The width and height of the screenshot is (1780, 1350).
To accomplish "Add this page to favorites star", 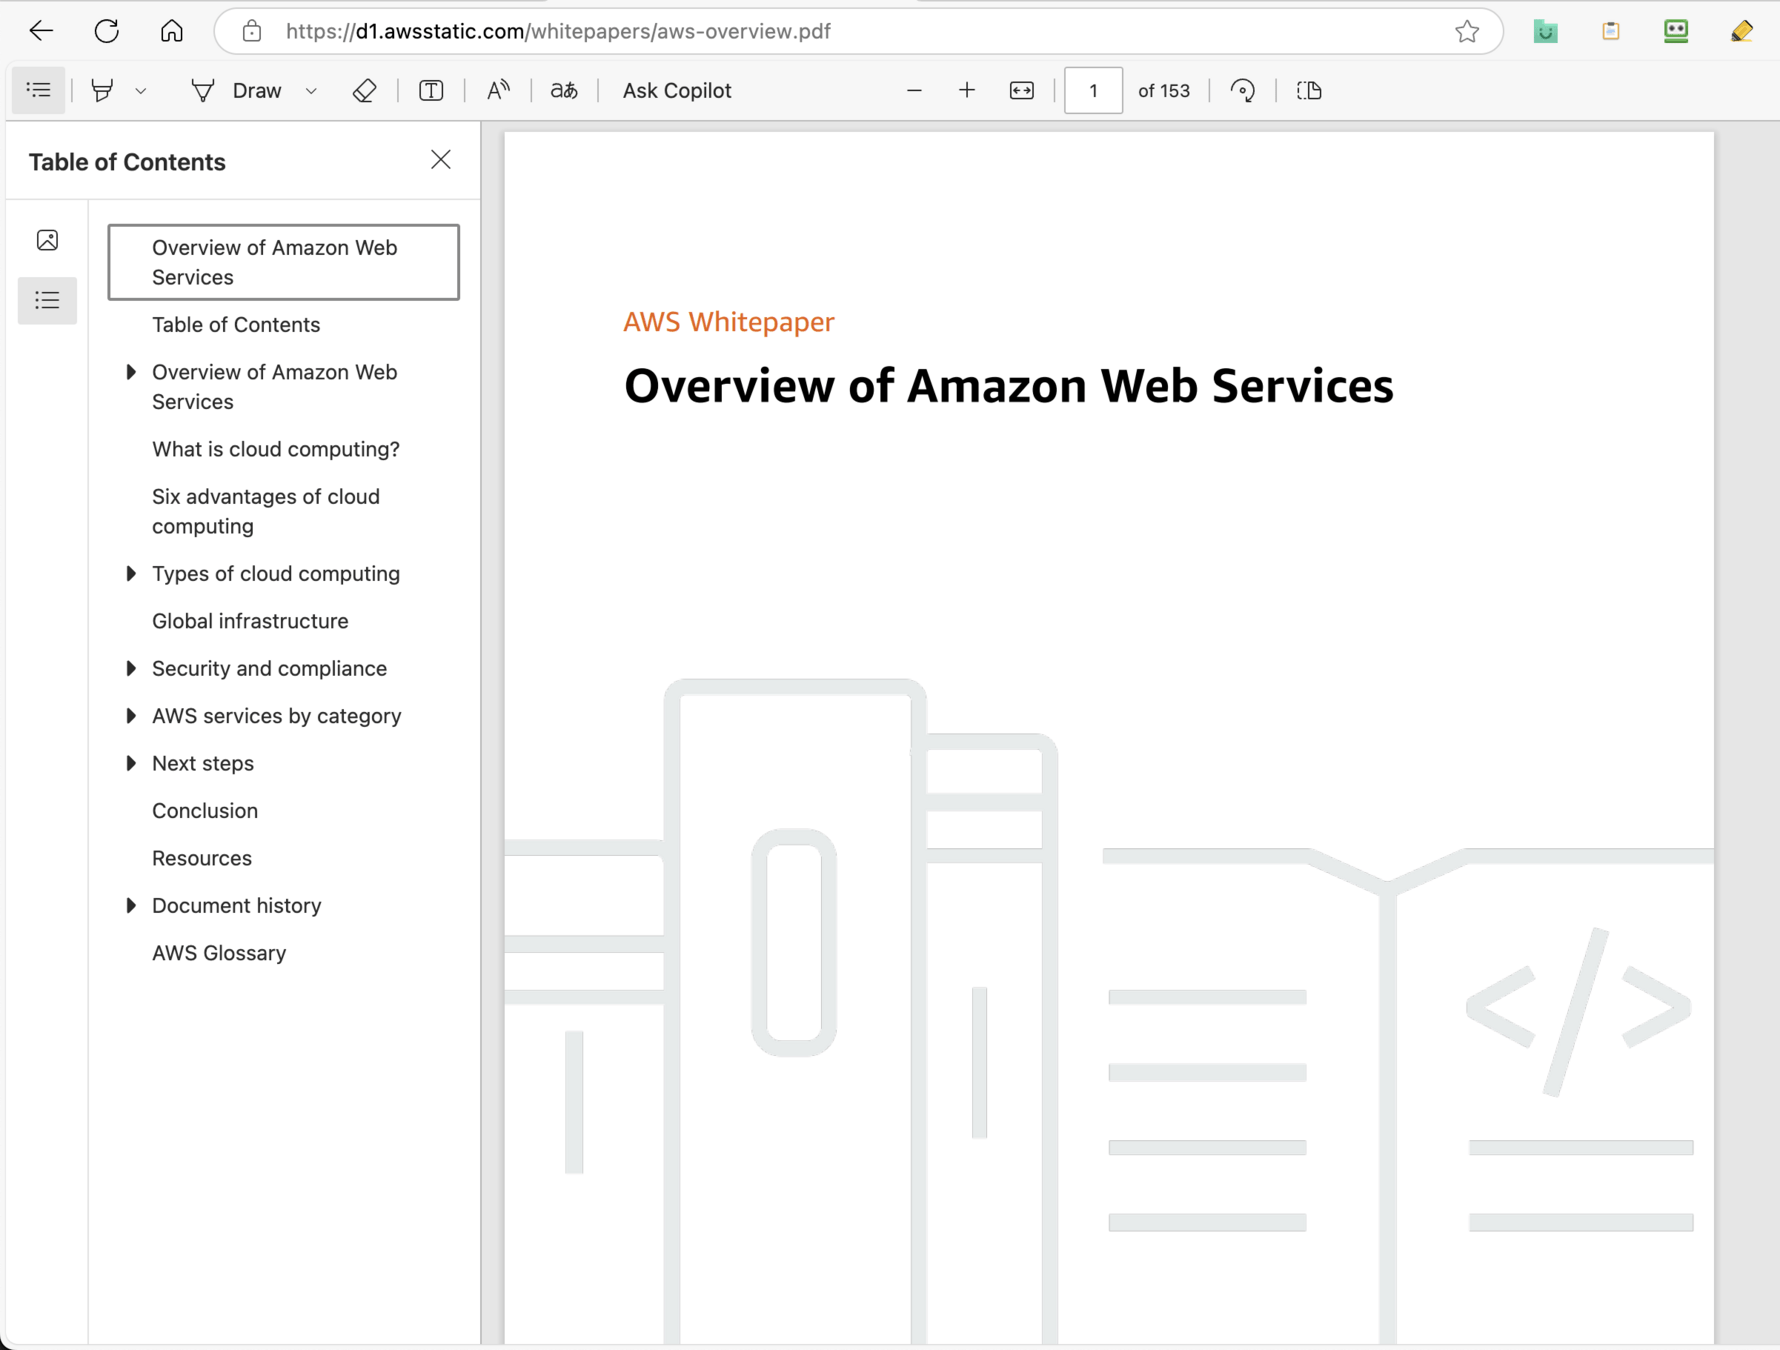I will click(x=1467, y=31).
